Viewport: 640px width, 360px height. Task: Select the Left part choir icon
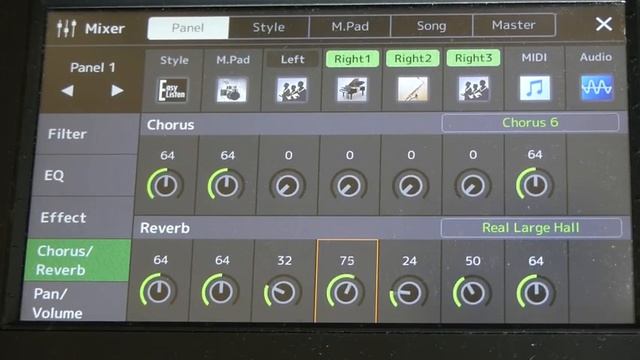pyautogui.click(x=292, y=89)
